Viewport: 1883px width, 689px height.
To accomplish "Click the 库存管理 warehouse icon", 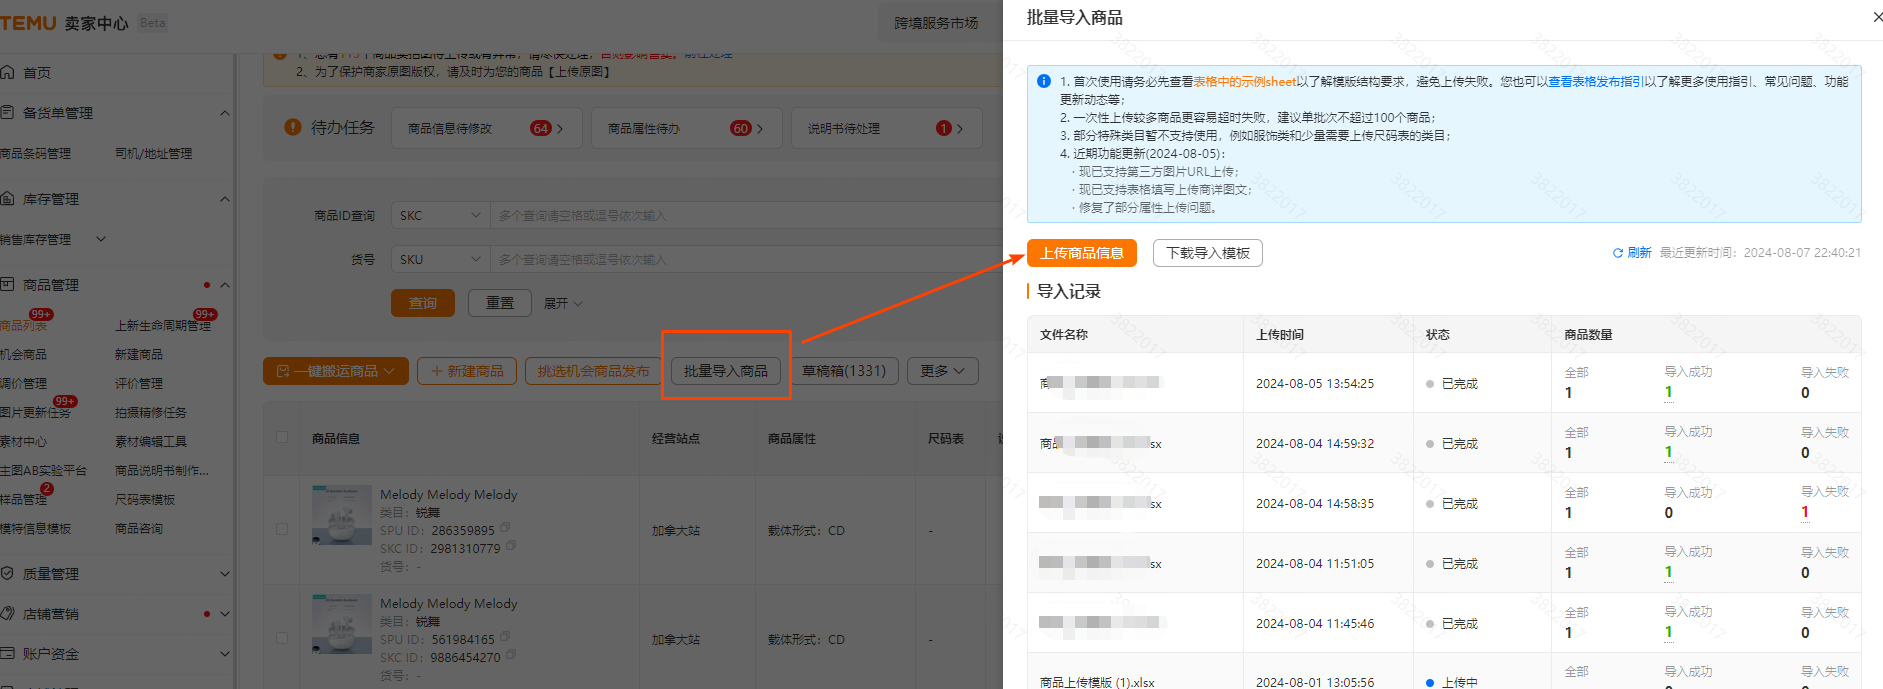I will tap(8, 199).
